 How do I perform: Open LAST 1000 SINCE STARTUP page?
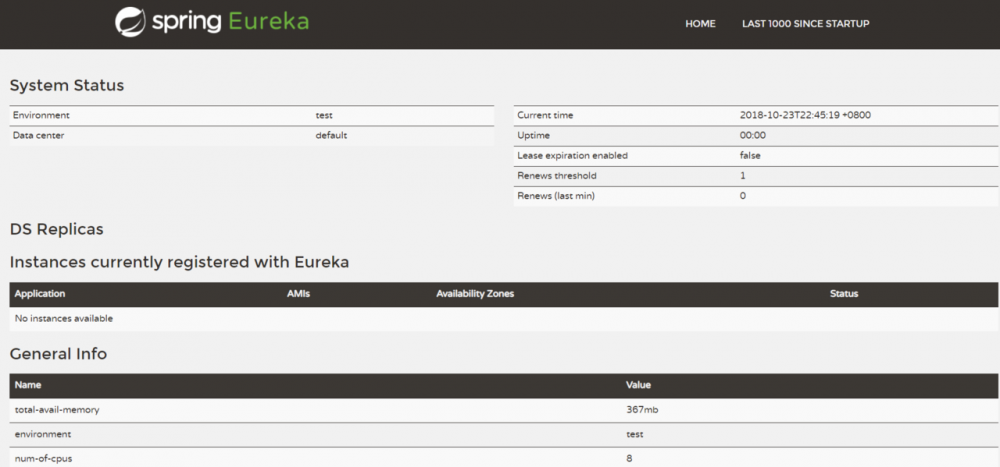click(x=805, y=23)
